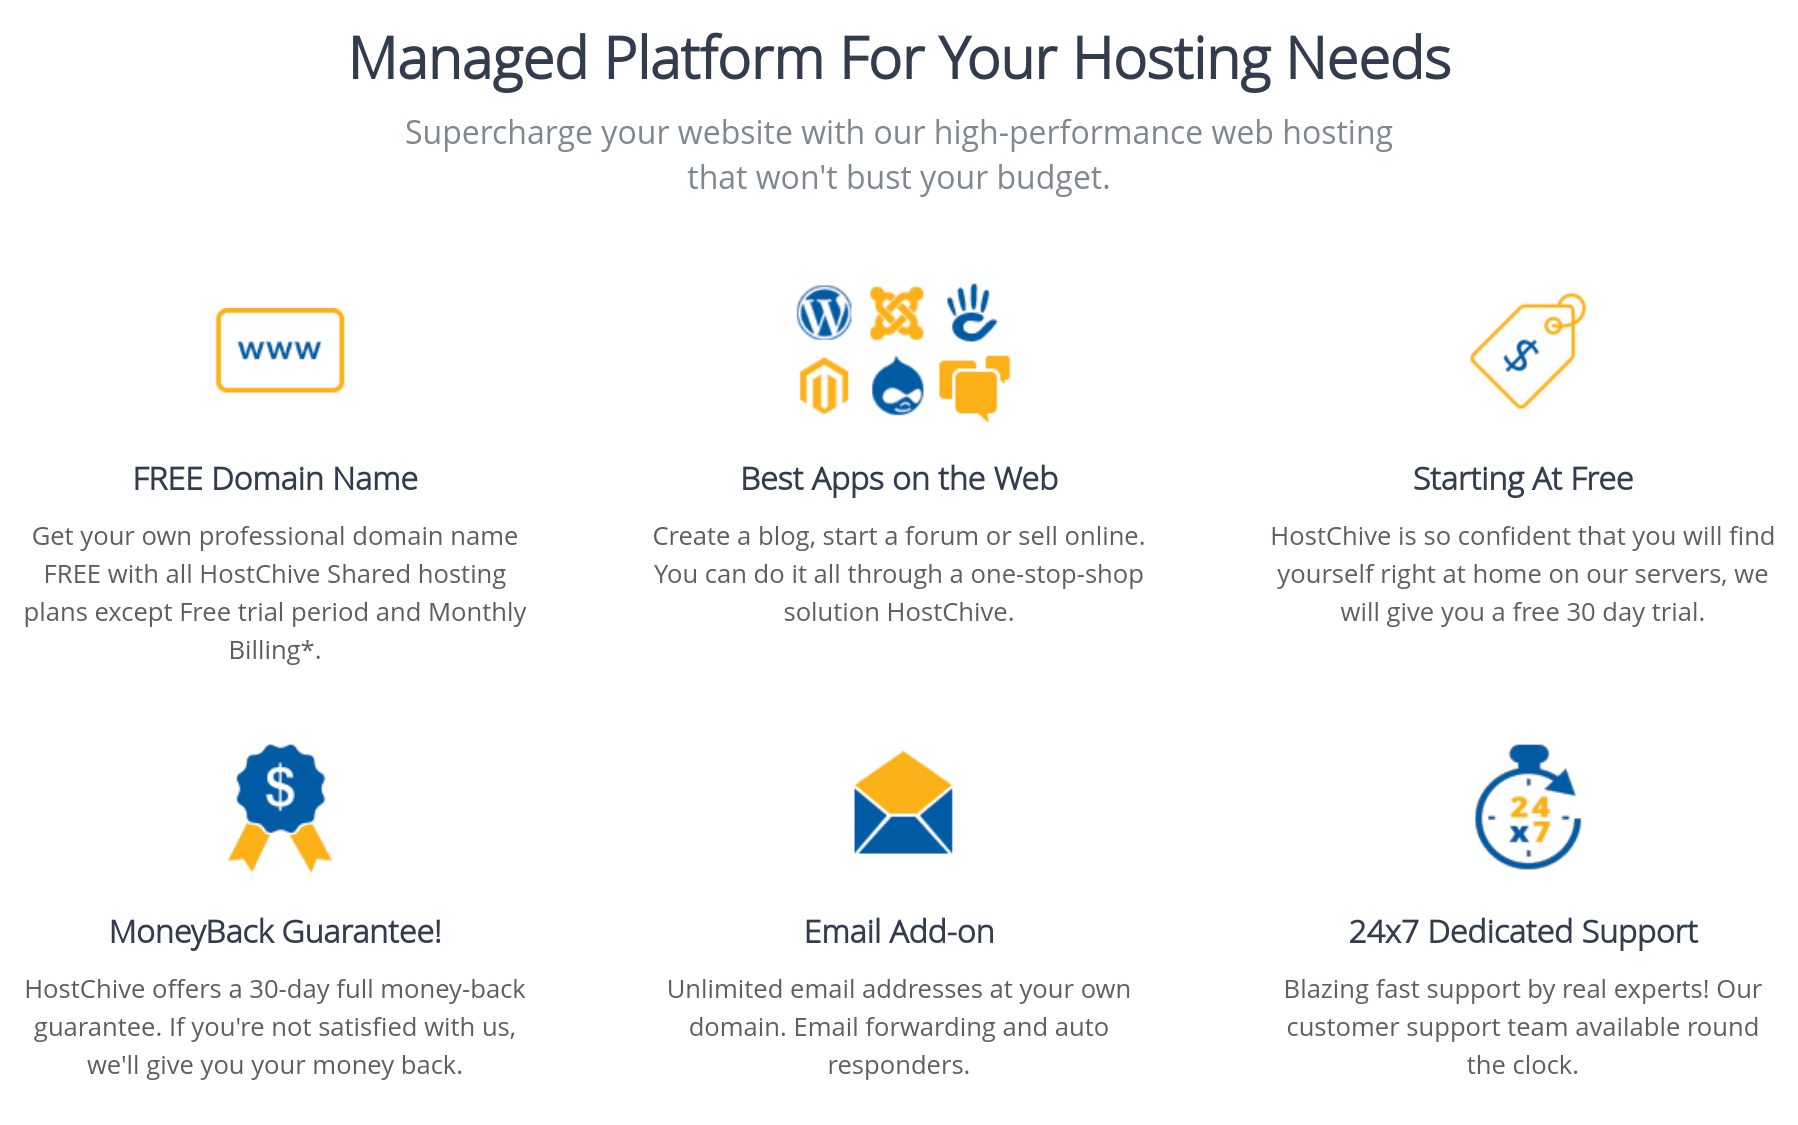Click the 'HostChive is so confident' paragraph

(1523, 574)
